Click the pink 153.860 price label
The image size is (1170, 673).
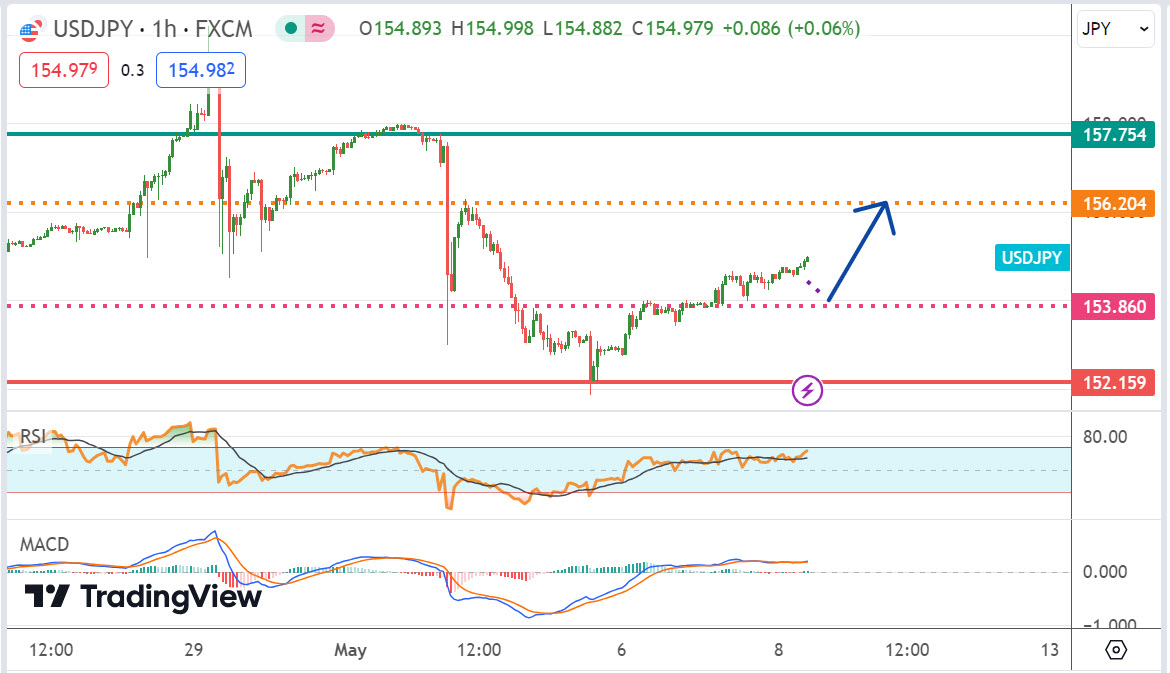1112,306
